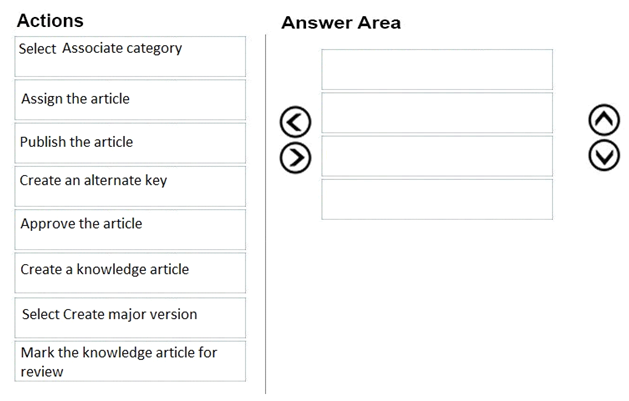Click the 'Answer Area' heading
This screenshot has width=629, height=401.
pyautogui.click(x=341, y=22)
